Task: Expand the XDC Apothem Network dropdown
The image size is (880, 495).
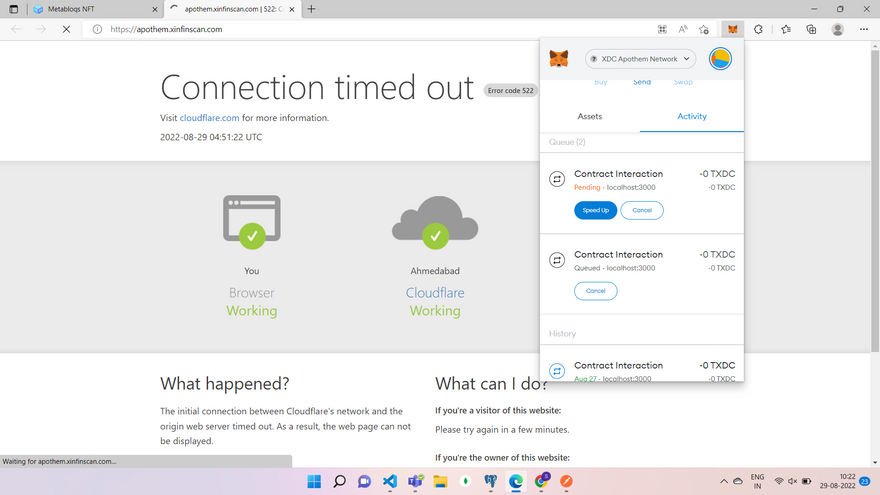Action: pos(640,59)
